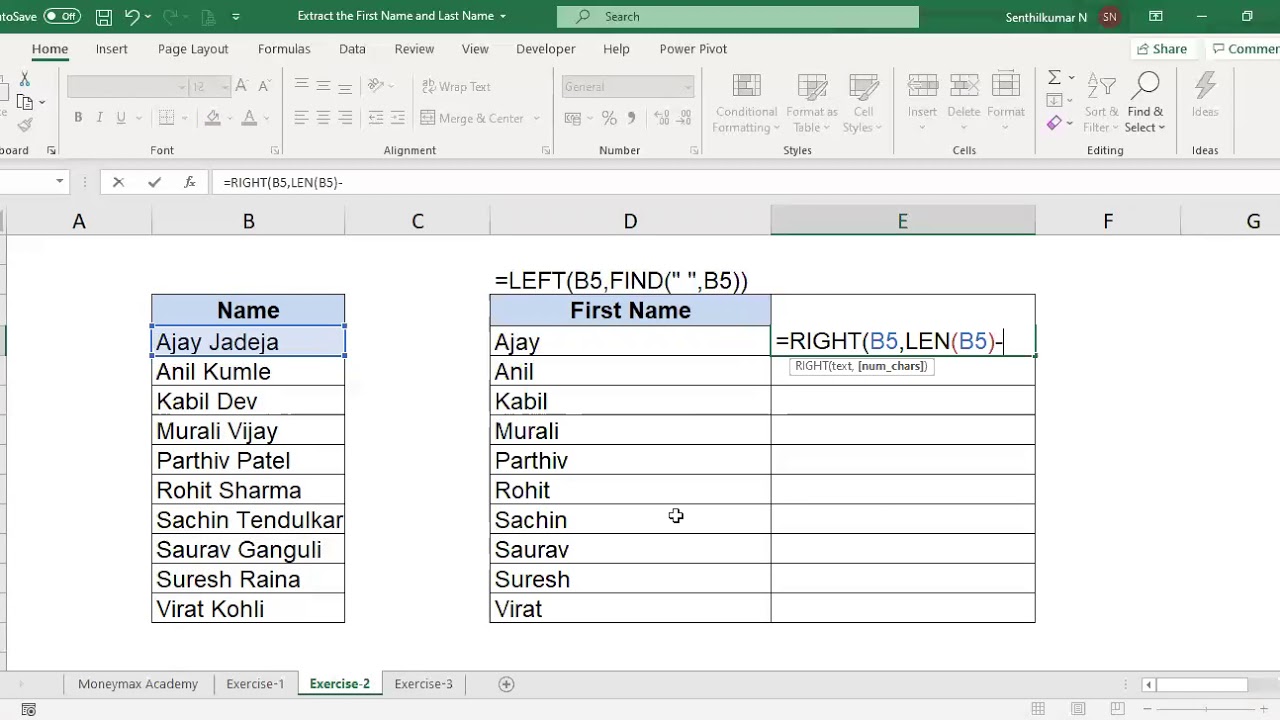Viewport: 1280px width, 720px height.
Task: Open the font name combo box
Action: point(127,87)
